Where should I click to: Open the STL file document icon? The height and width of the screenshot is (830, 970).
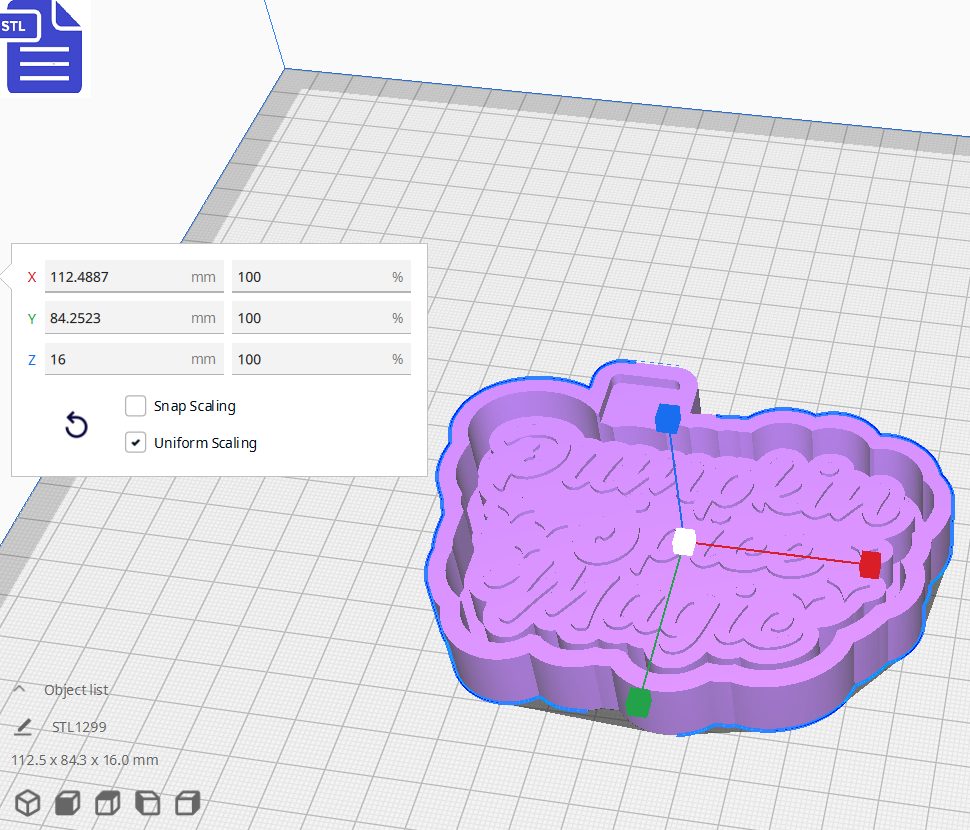point(44,46)
